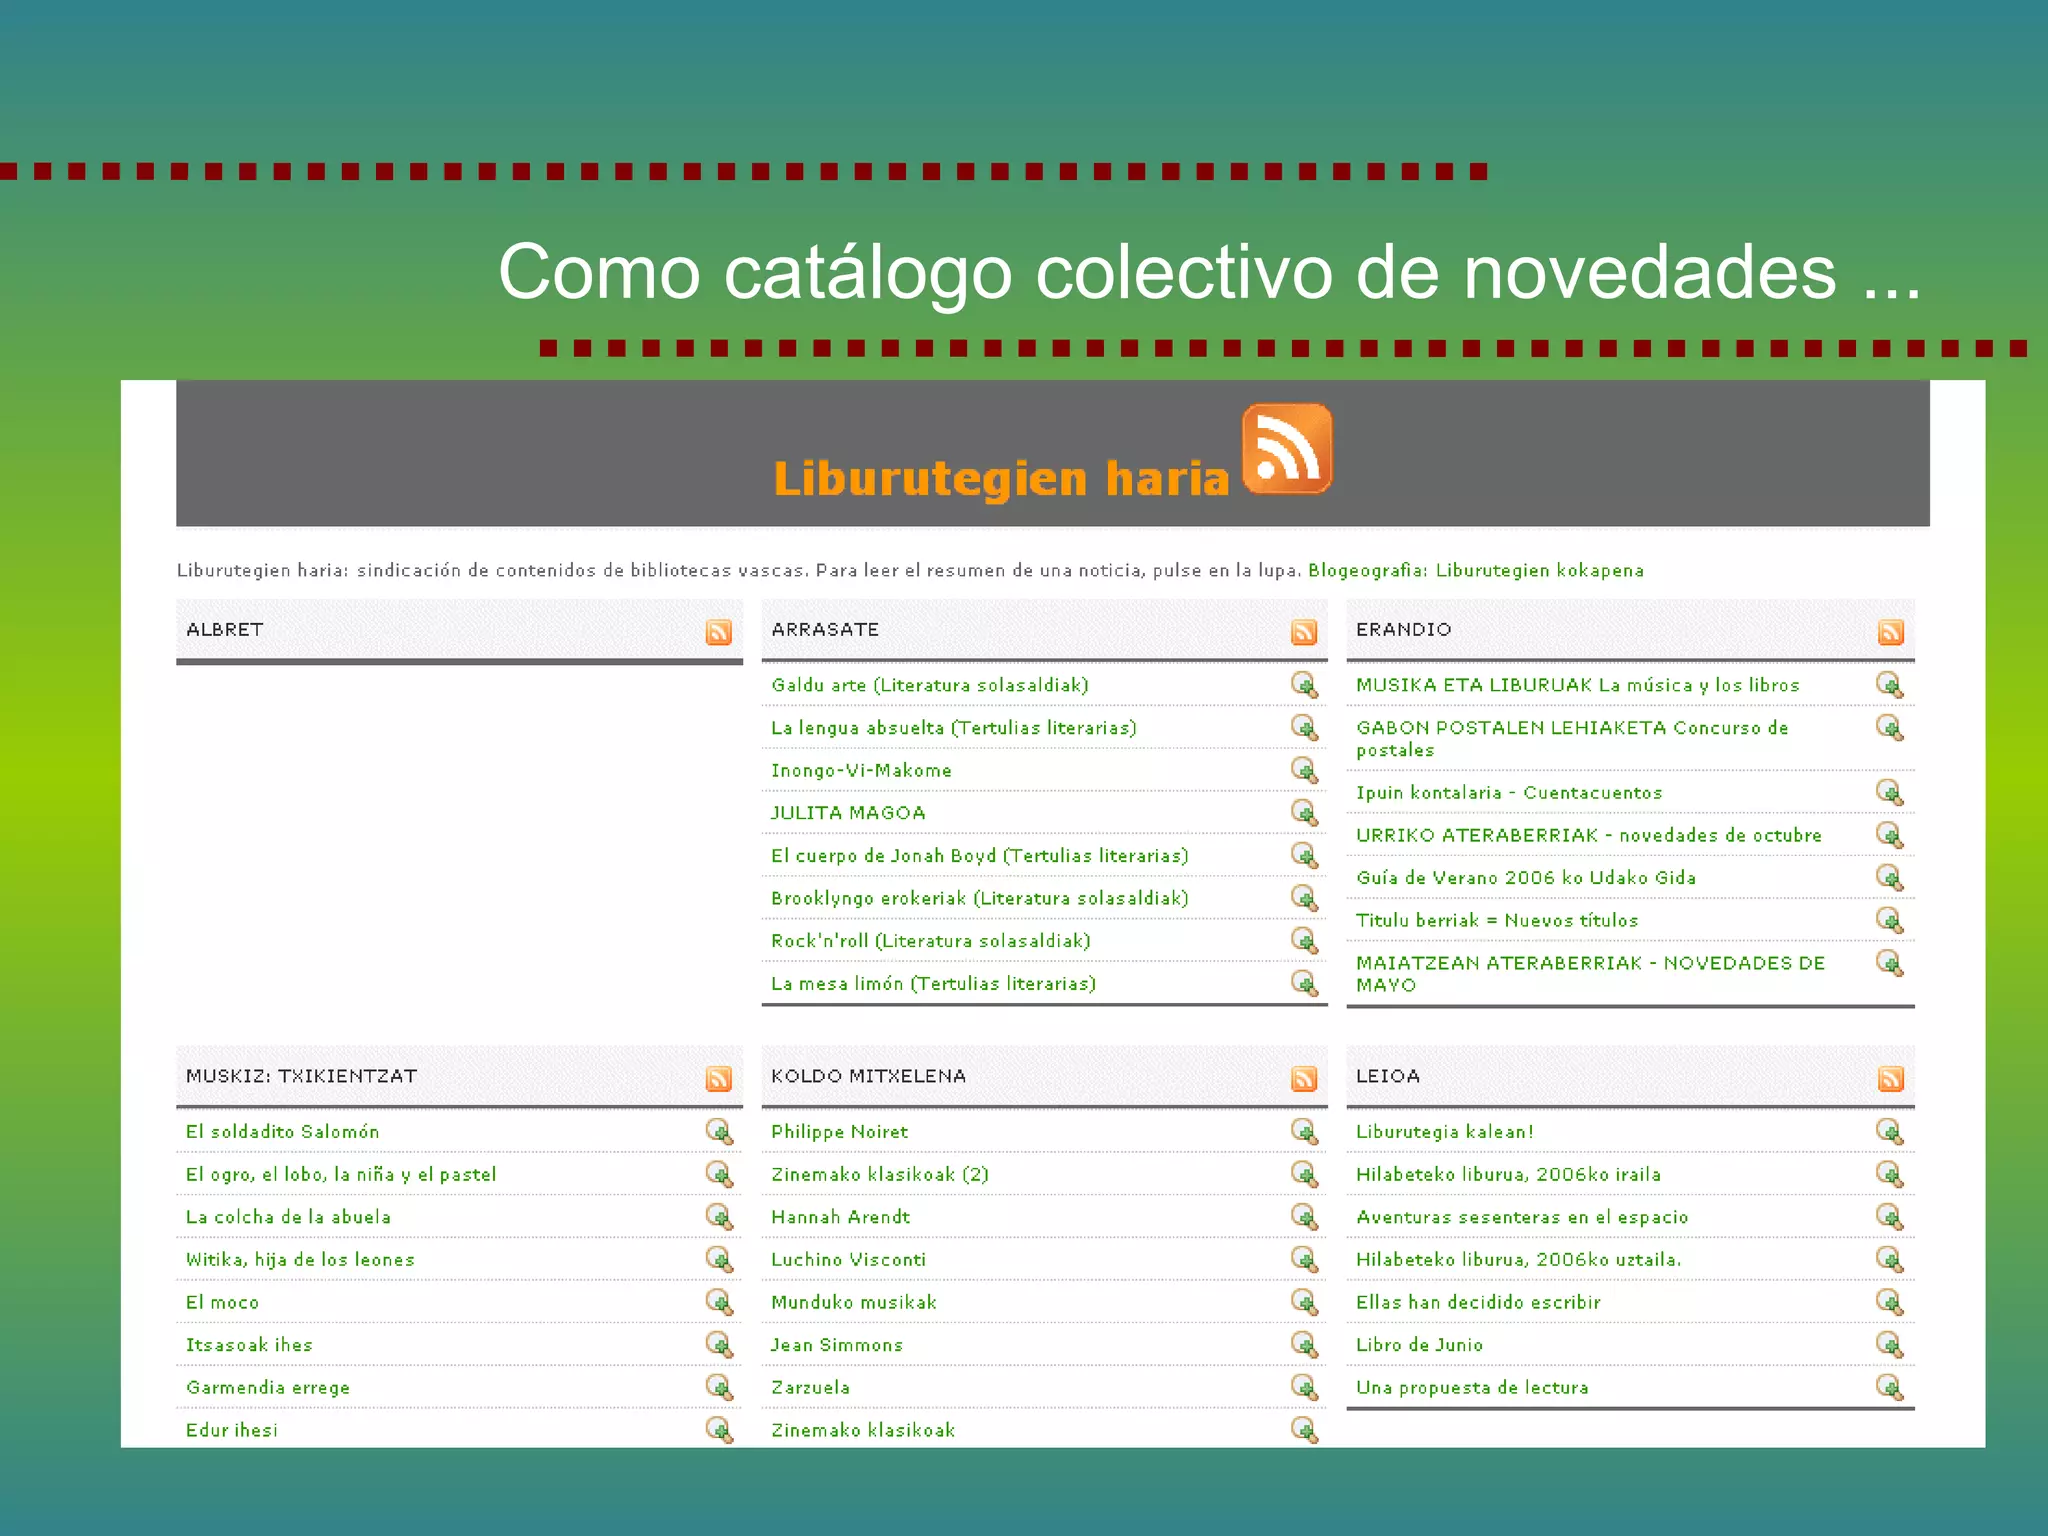Open Zinemako klasikoak (2) link
The image size is (2048, 1536).
tap(879, 1174)
